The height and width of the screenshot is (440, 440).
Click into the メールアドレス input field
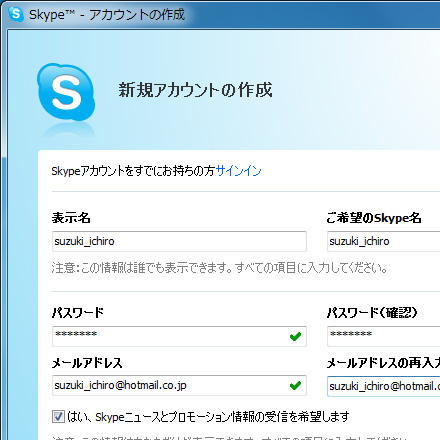[x=179, y=386]
